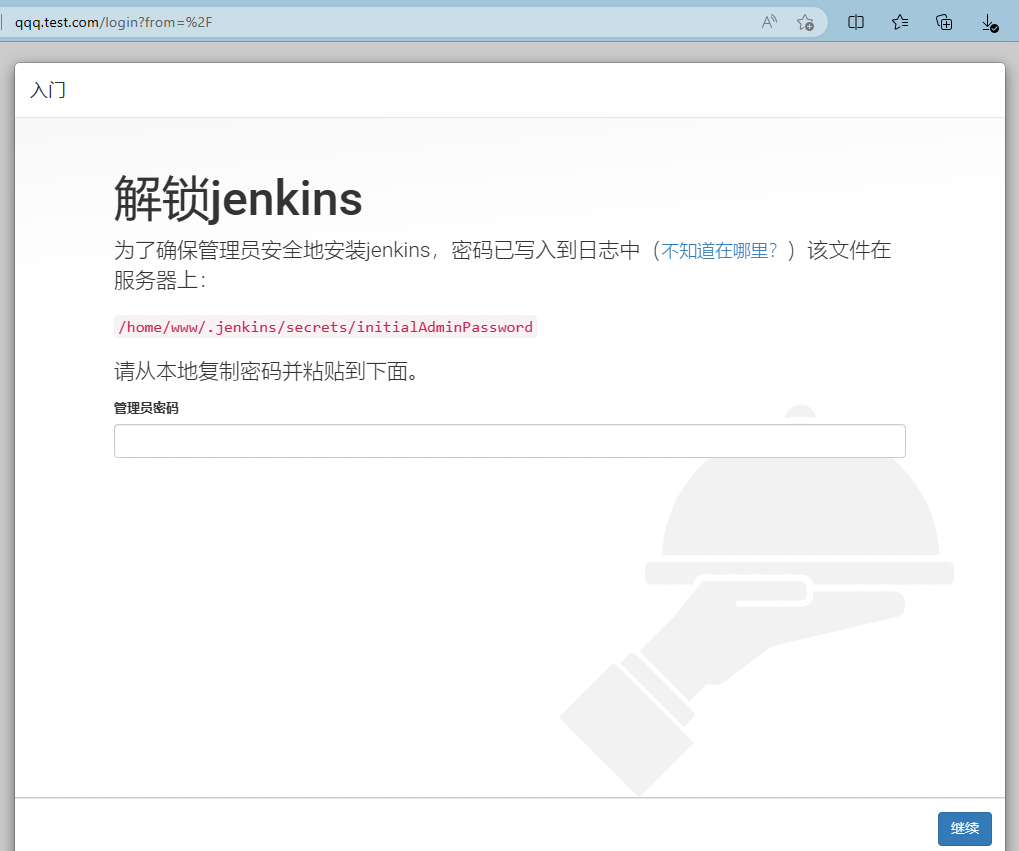Click the 不知道在哪里? help link
The image size is (1019, 851).
719,250
